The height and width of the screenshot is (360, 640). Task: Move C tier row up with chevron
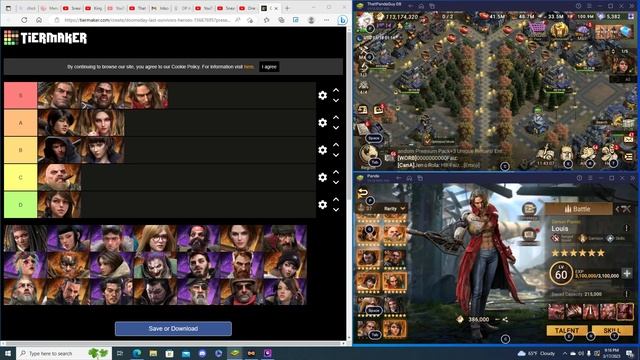pyautogui.click(x=336, y=172)
